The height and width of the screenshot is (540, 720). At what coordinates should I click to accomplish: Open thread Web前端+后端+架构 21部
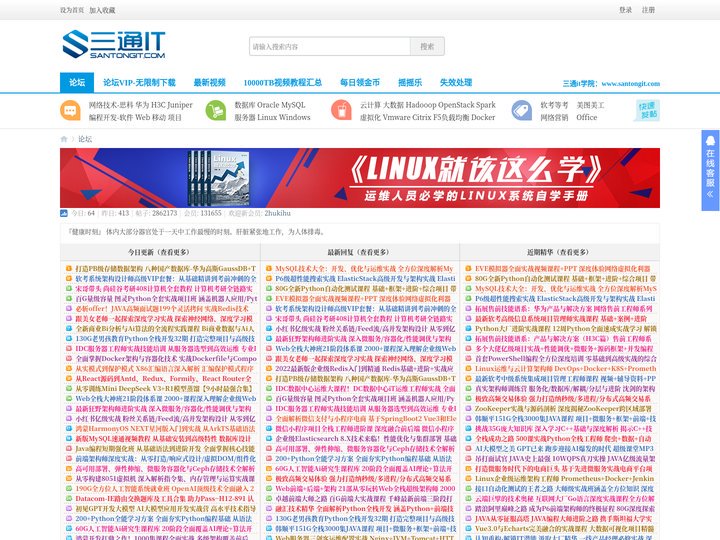(x=366, y=489)
